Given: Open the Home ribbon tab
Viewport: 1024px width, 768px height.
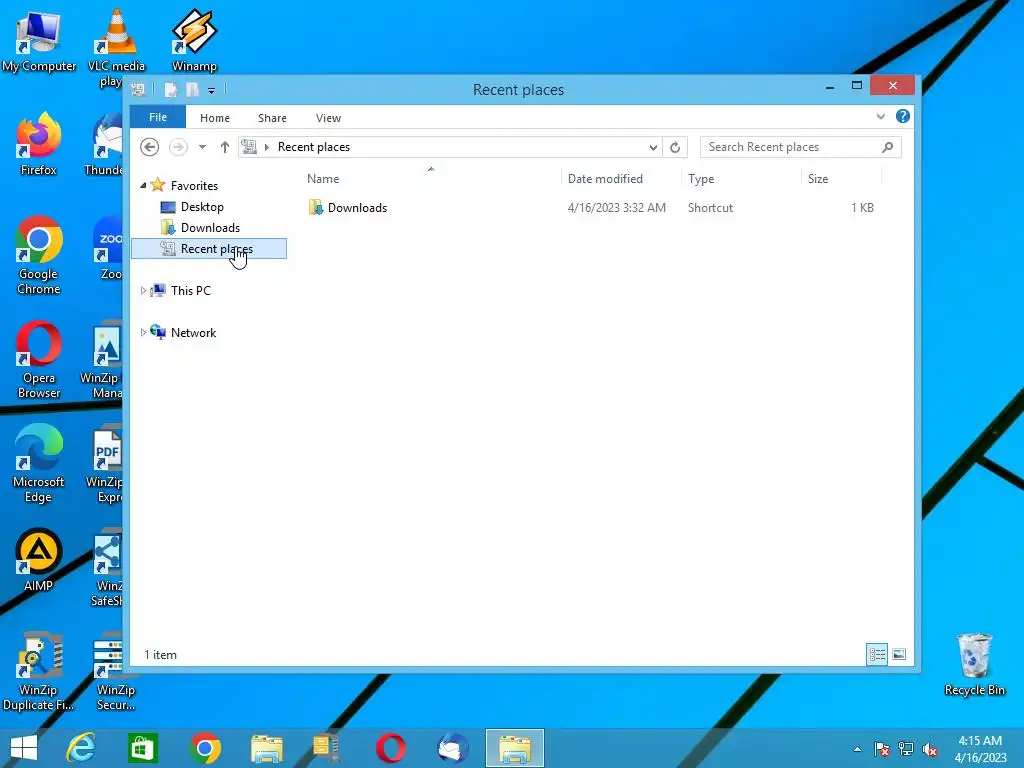Looking at the screenshot, I should click(215, 118).
